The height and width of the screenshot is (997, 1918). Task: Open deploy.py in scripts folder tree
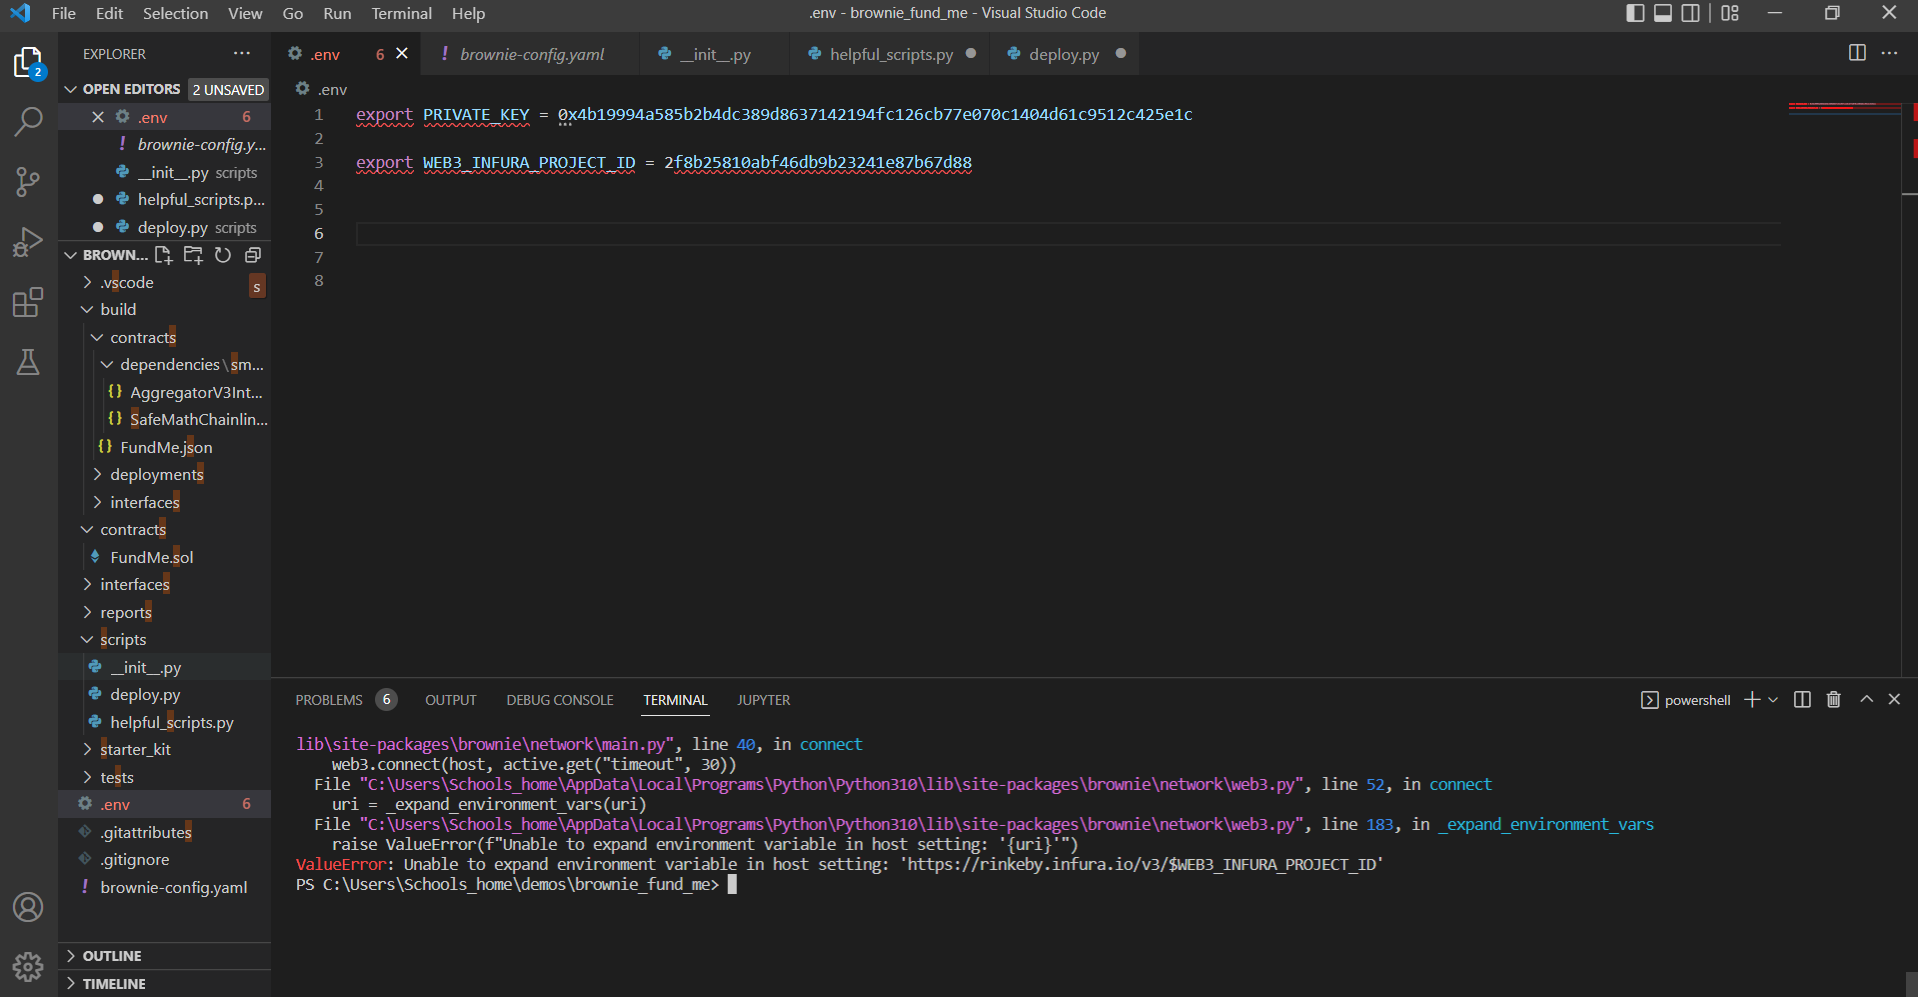145,695
